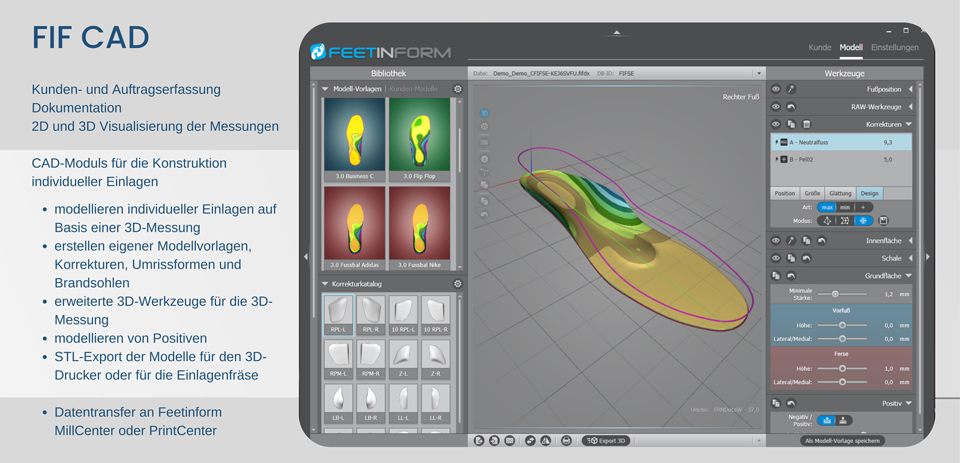Image resolution: width=960 pixels, height=463 pixels.
Task: Set Art to max
Action: pyautogui.click(x=827, y=207)
